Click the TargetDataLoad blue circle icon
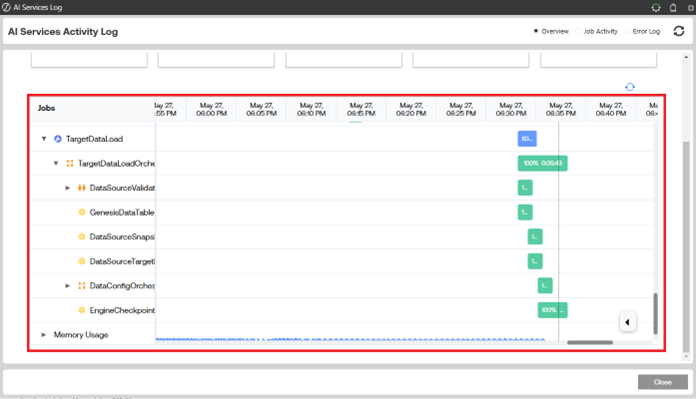Viewport: 696px width, 399px height. pos(58,139)
